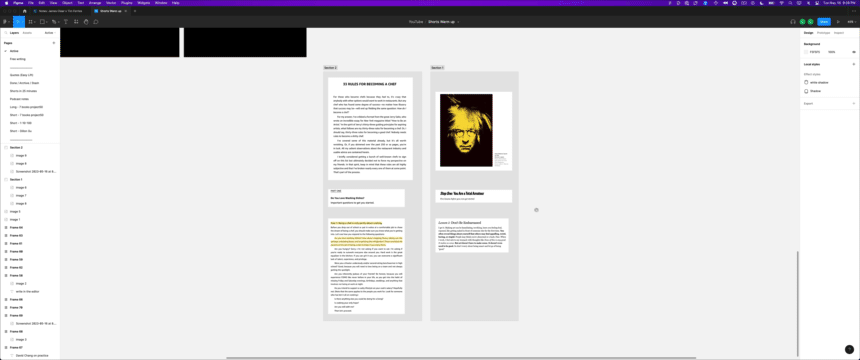Add a local style with plus icon

pyautogui.click(x=853, y=64)
